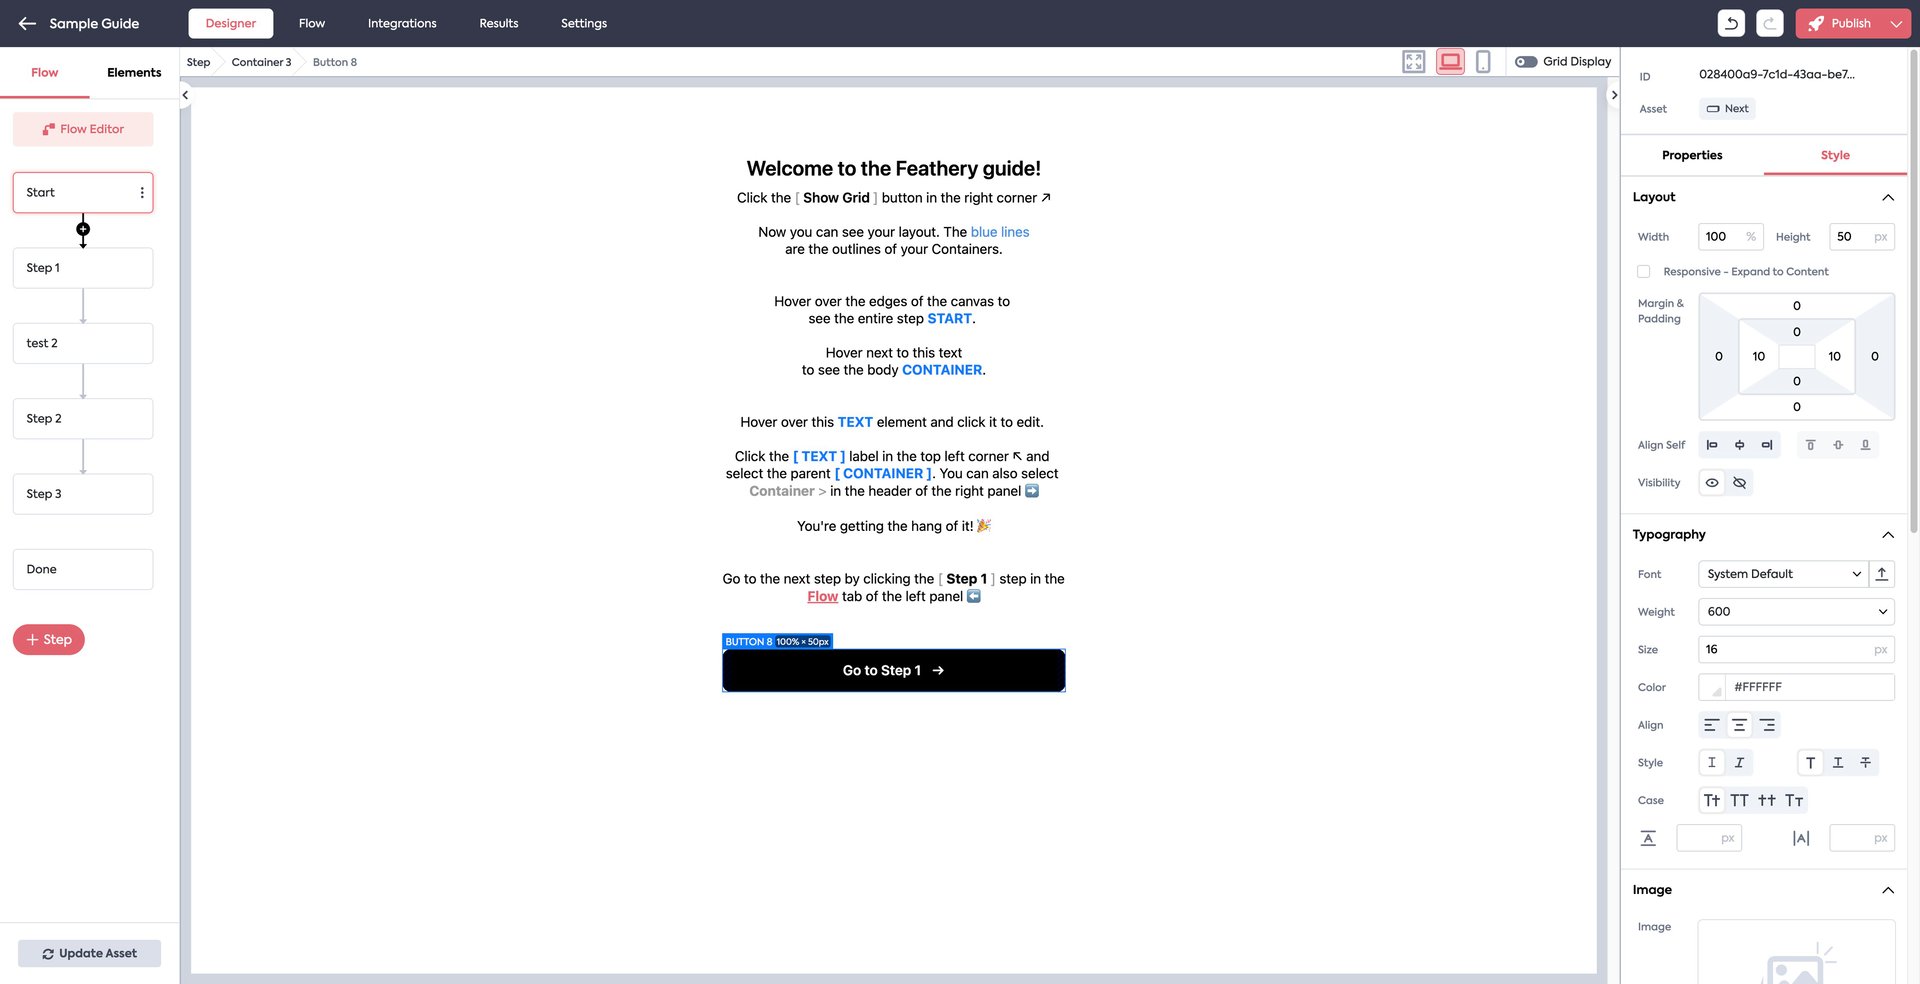Collapse the Layout section
Viewport: 1920px width, 984px height.
(x=1888, y=197)
